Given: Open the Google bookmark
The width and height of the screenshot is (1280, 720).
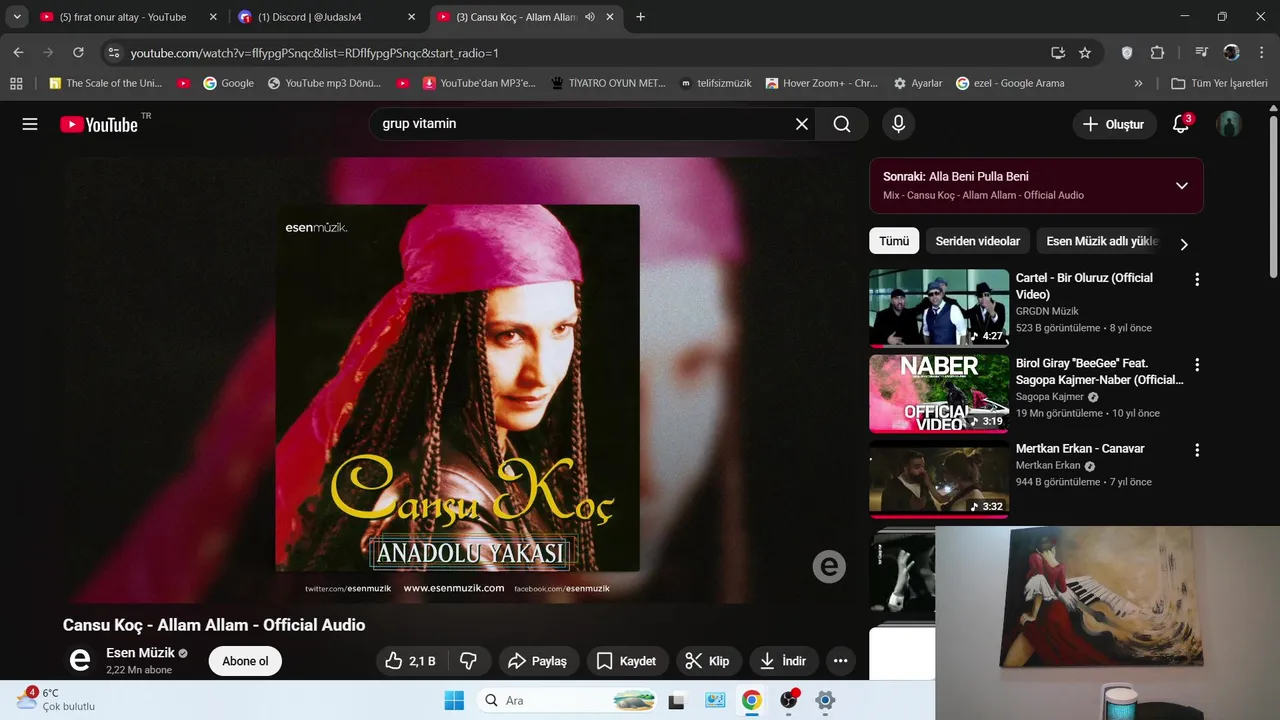Looking at the screenshot, I should [228, 83].
